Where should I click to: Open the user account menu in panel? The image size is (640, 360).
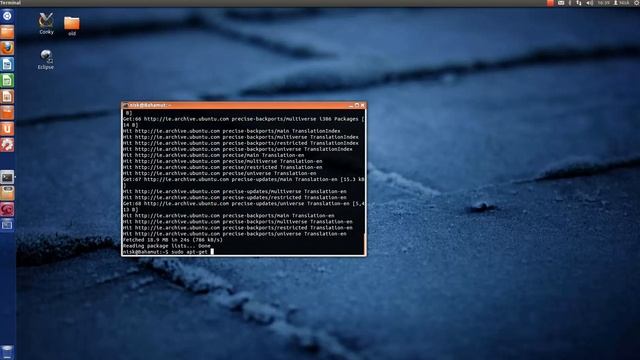(622, 3)
